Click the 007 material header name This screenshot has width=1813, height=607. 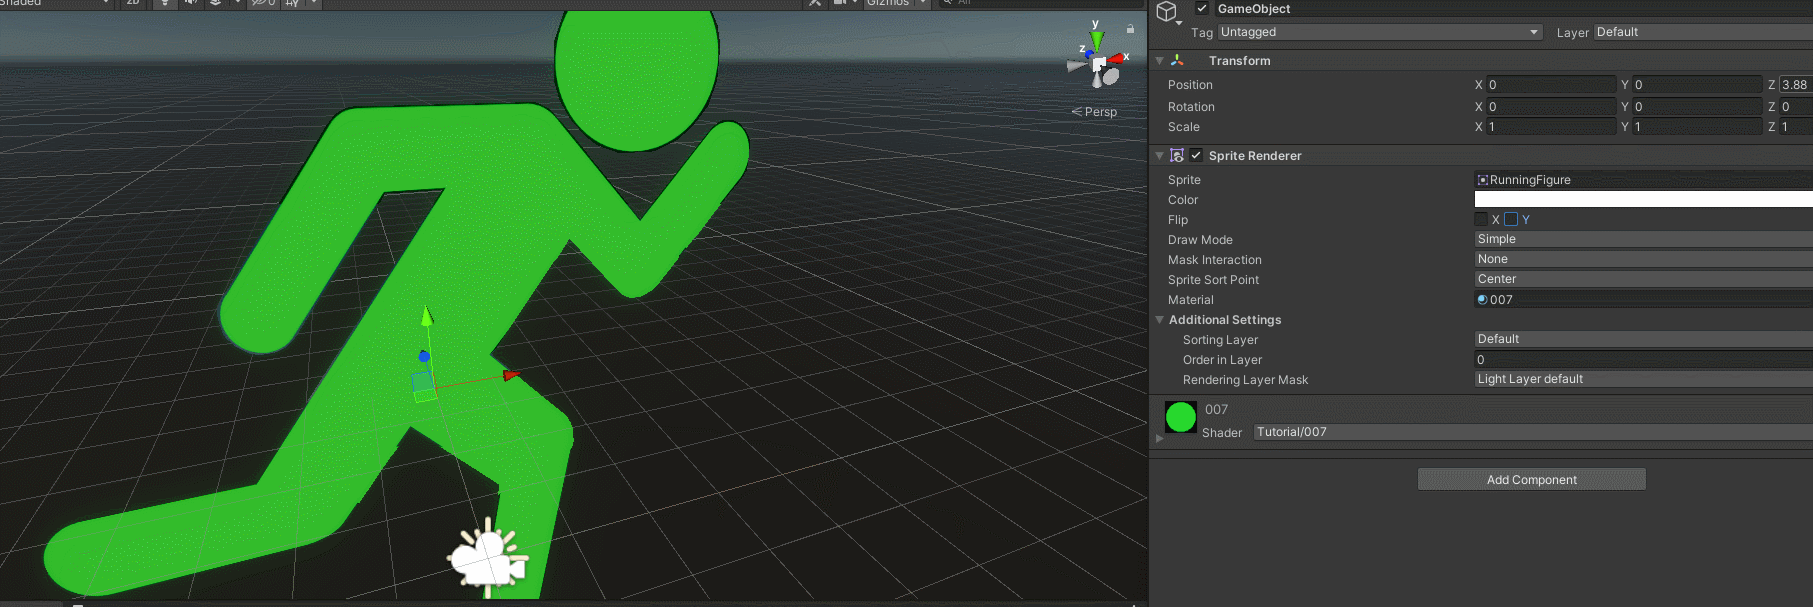click(x=1216, y=409)
